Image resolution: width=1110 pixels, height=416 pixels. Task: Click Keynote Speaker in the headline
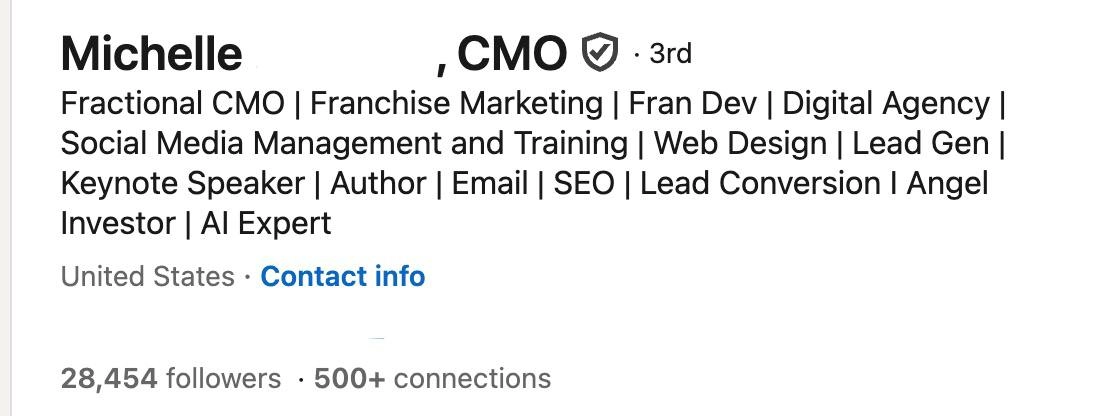[183, 185]
